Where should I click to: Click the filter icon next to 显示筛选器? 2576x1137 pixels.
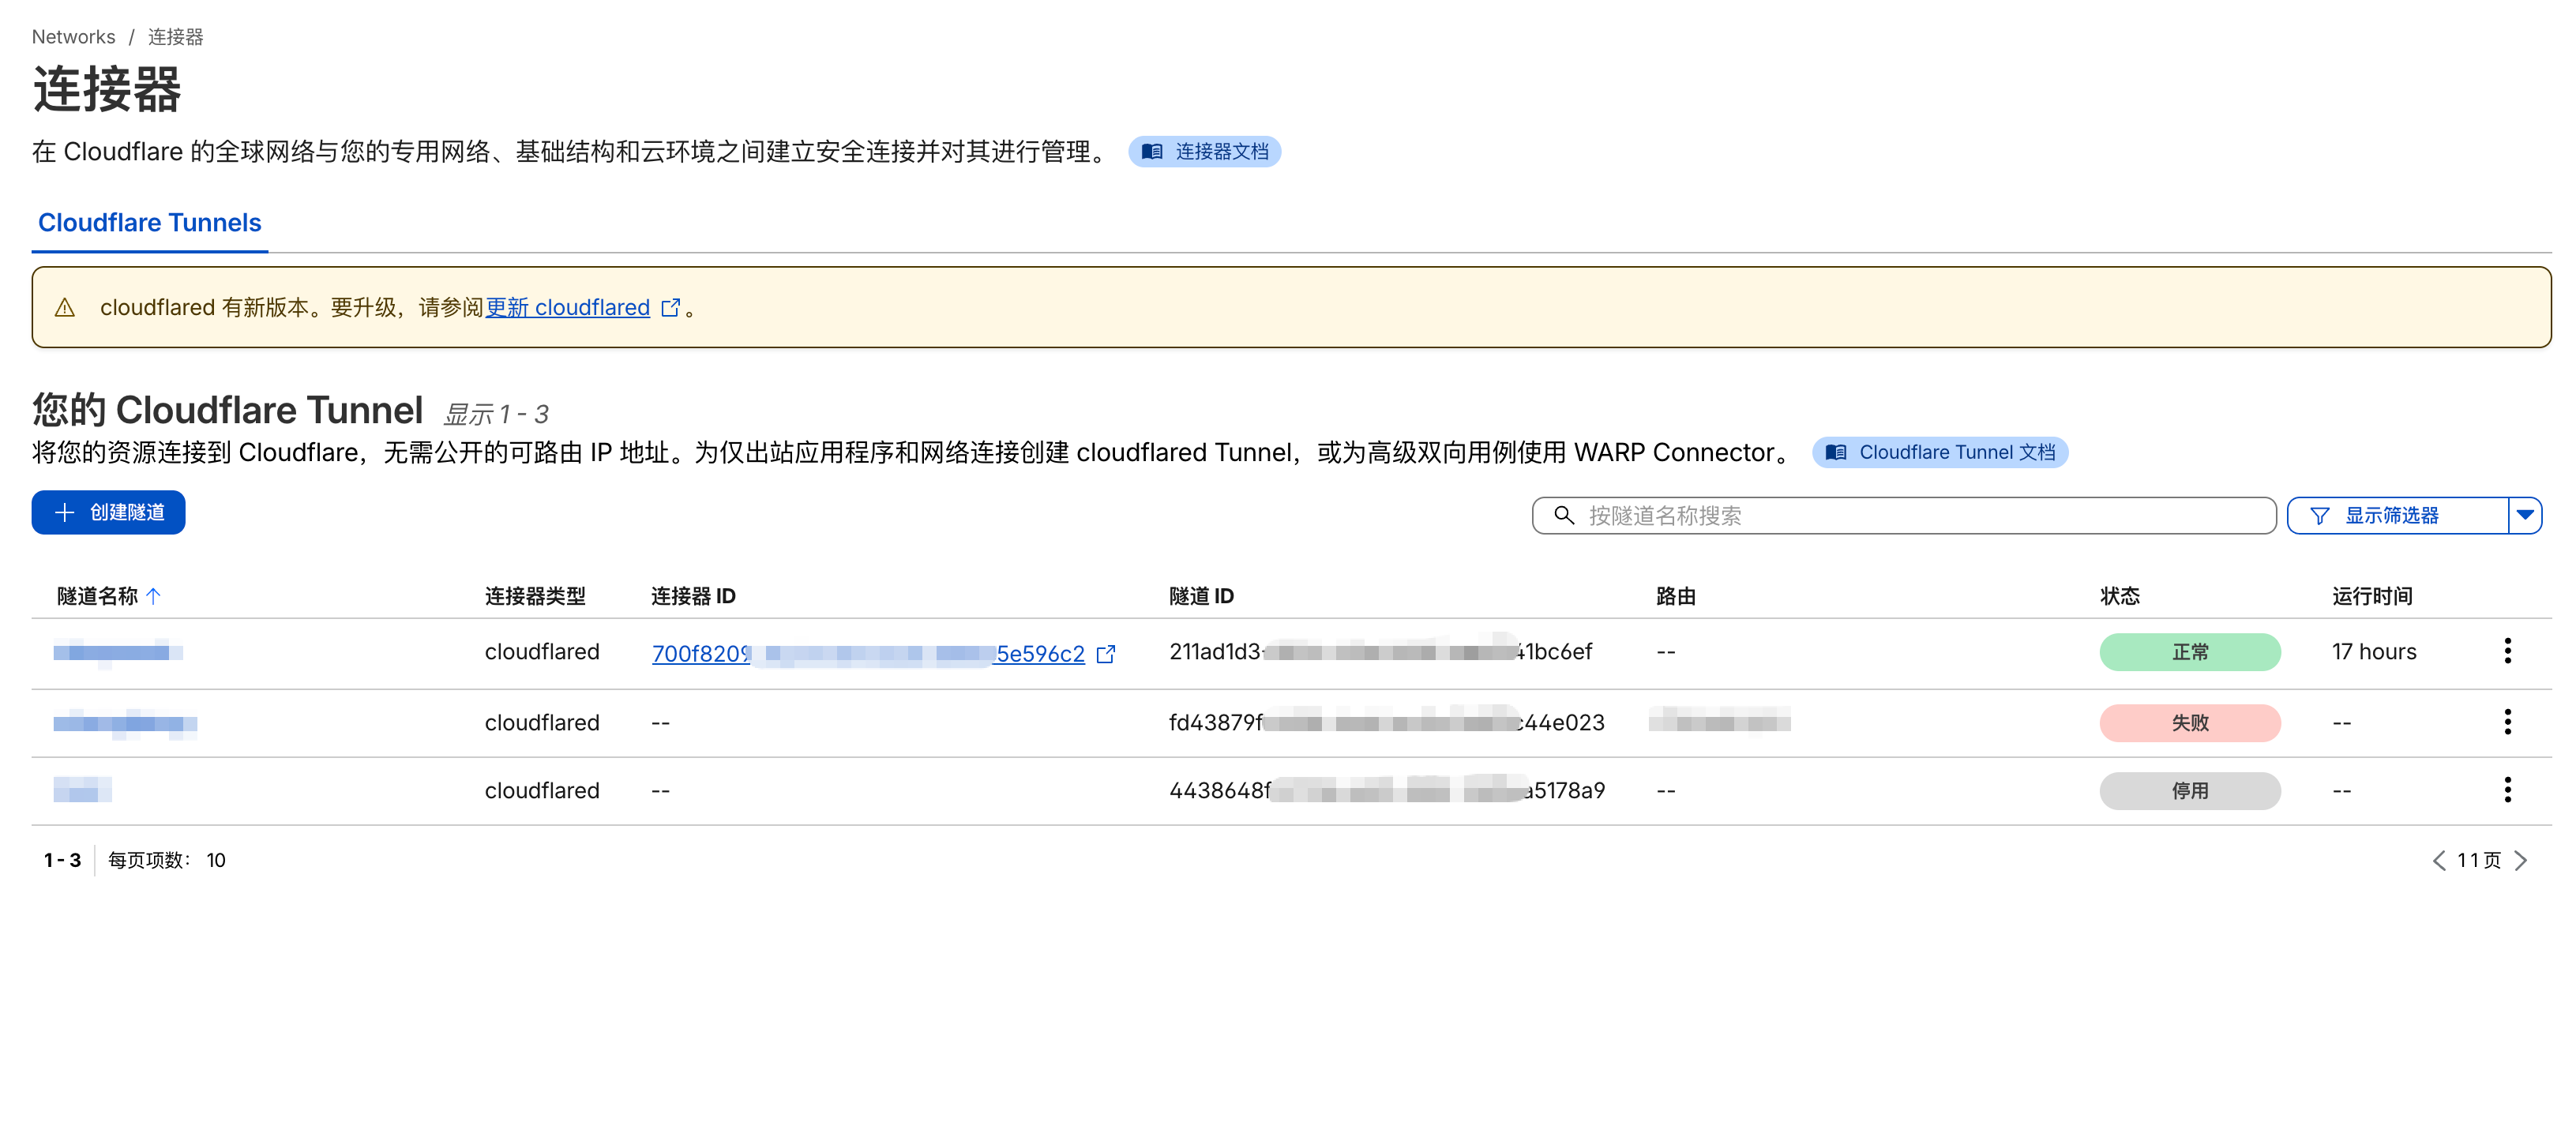pos(2321,515)
